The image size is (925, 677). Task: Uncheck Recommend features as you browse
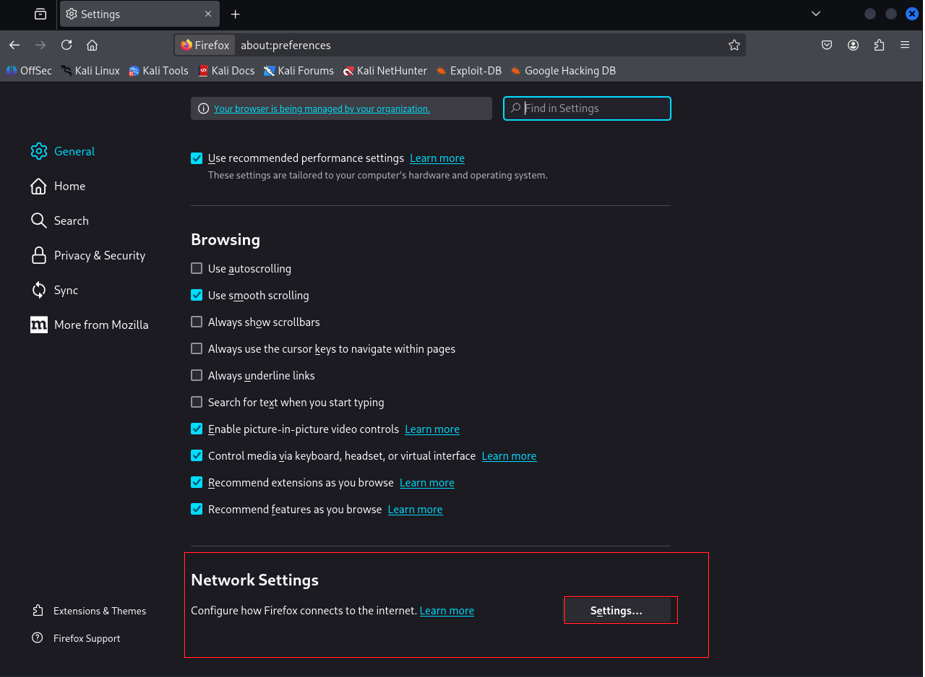tap(196, 509)
